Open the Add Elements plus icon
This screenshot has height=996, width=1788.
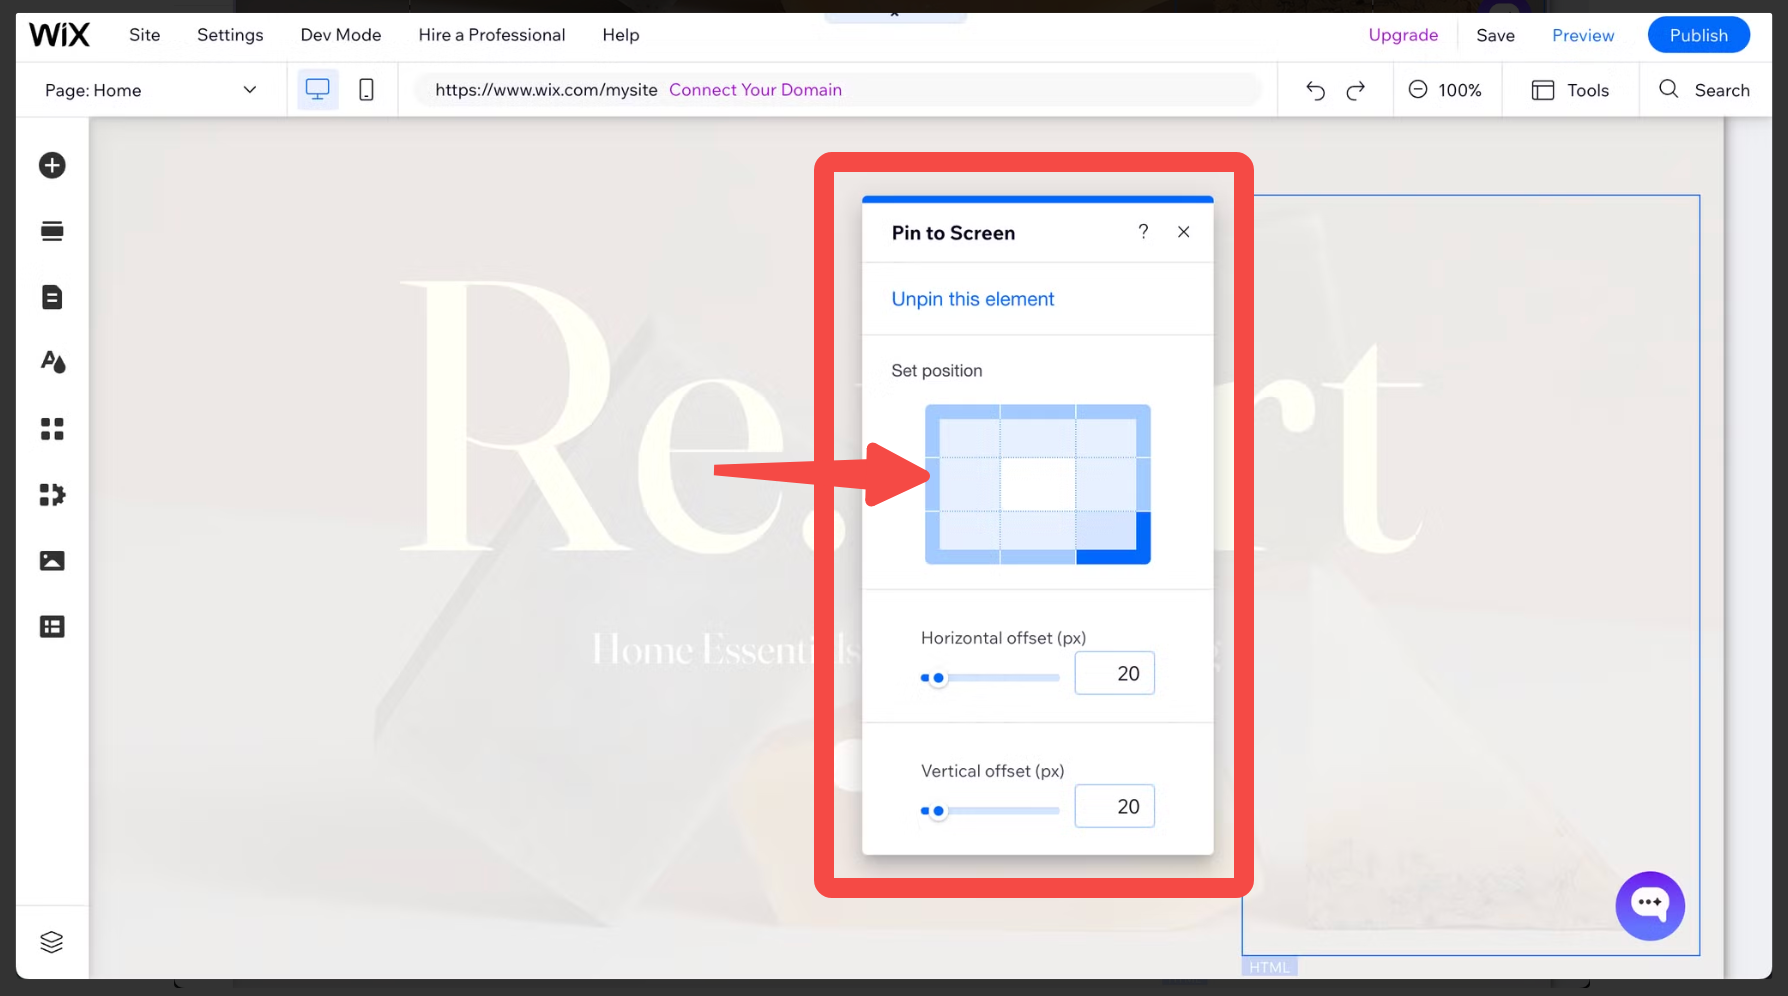click(52, 165)
